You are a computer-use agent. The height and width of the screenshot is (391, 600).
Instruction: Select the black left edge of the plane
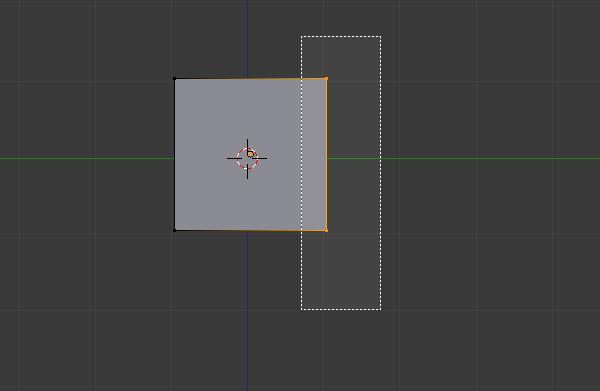[x=174, y=155]
